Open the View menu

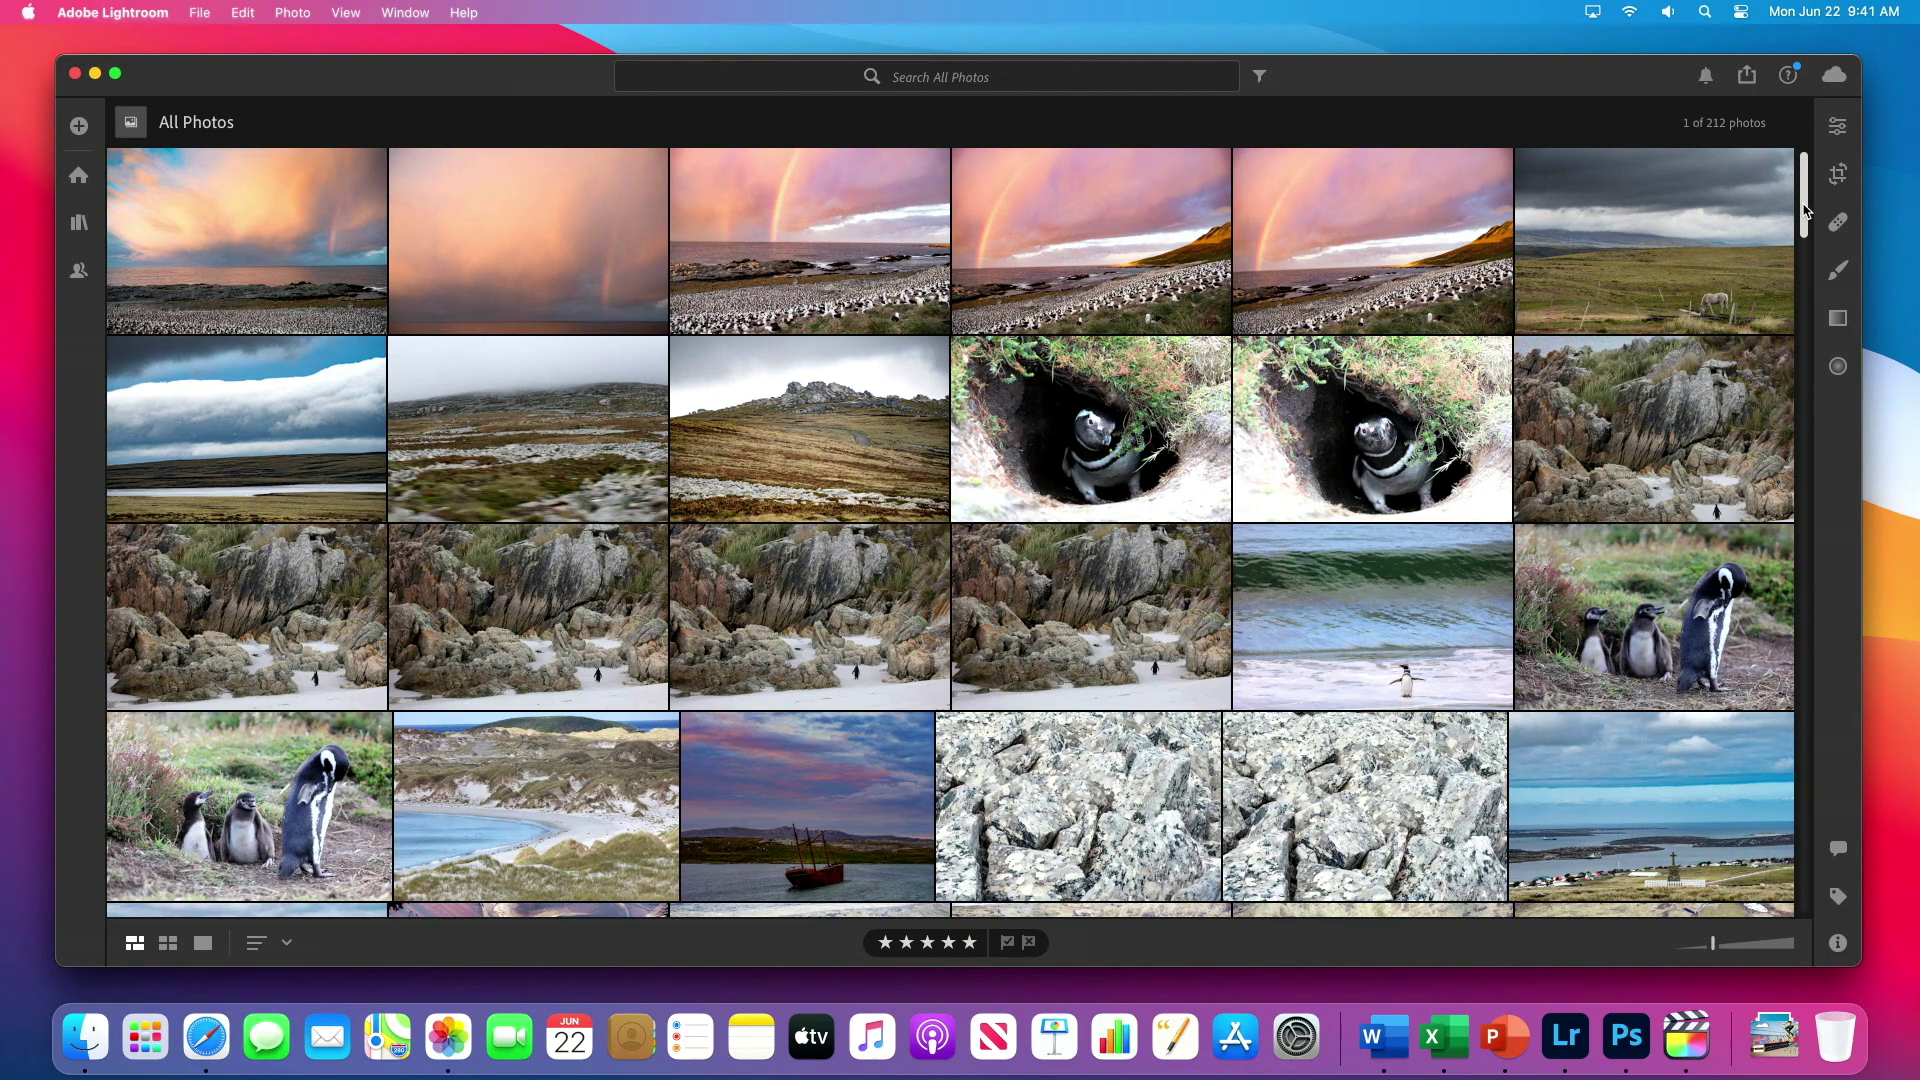coord(346,12)
